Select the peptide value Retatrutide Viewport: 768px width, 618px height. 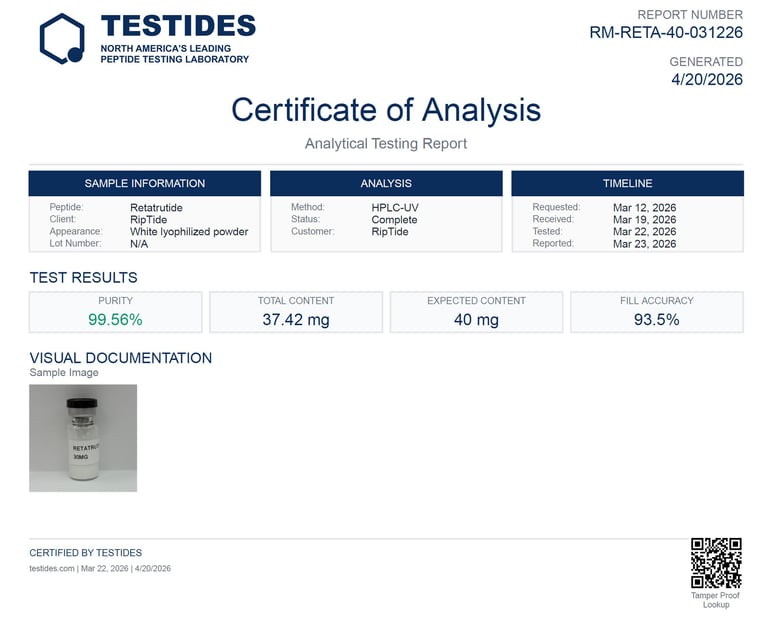tap(156, 208)
